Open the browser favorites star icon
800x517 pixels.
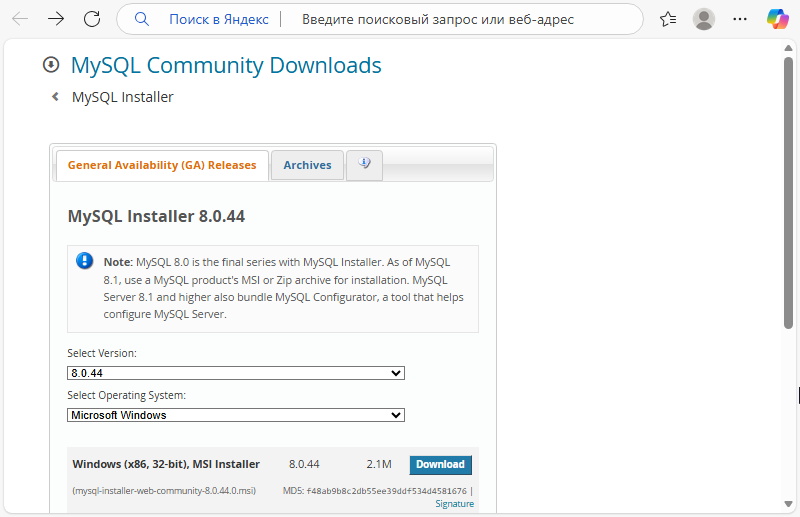pyautogui.click(x=668, y=19)
